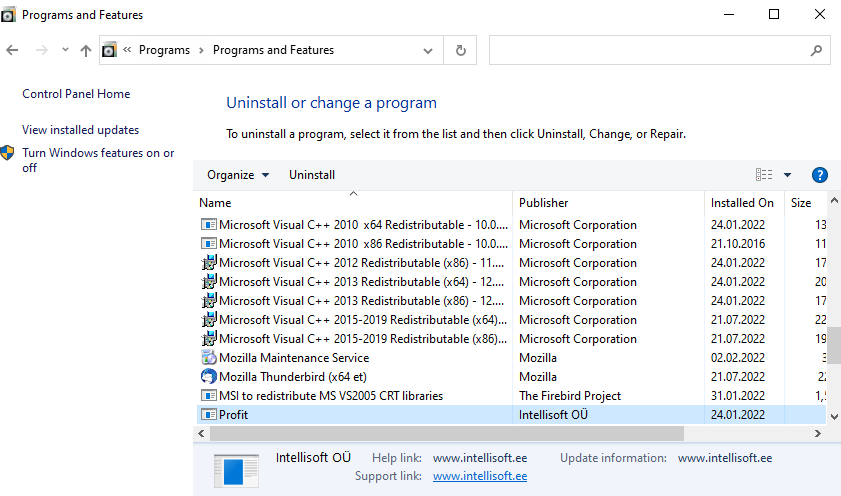Click the Programs and Features title bar icon
The height and width of the screenshot is (496, 841).
click(x=8, y=15)
